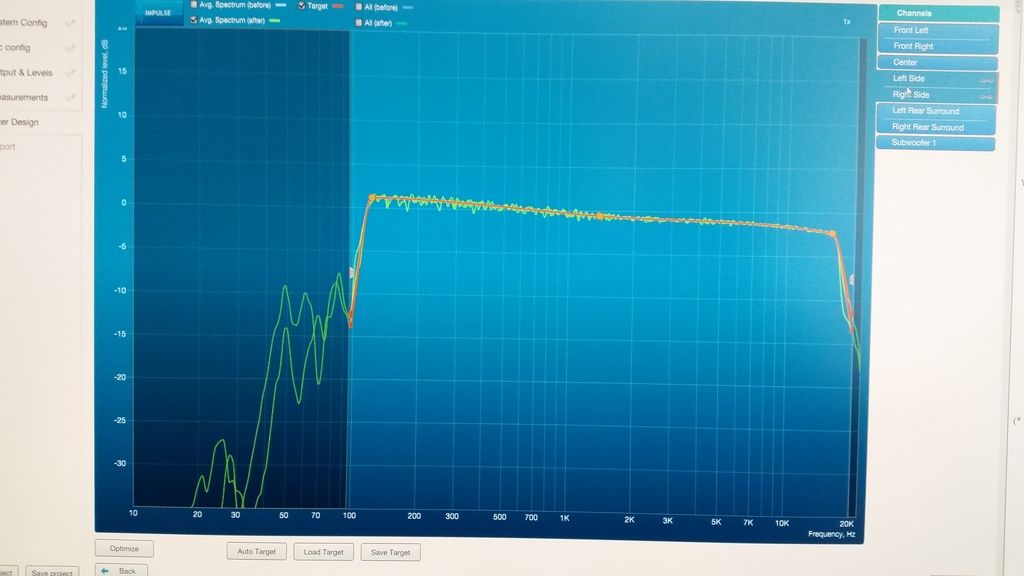Click the left arrow icon on Back
The height and width of the screenshot is (576, 1024).
[104, 571]
